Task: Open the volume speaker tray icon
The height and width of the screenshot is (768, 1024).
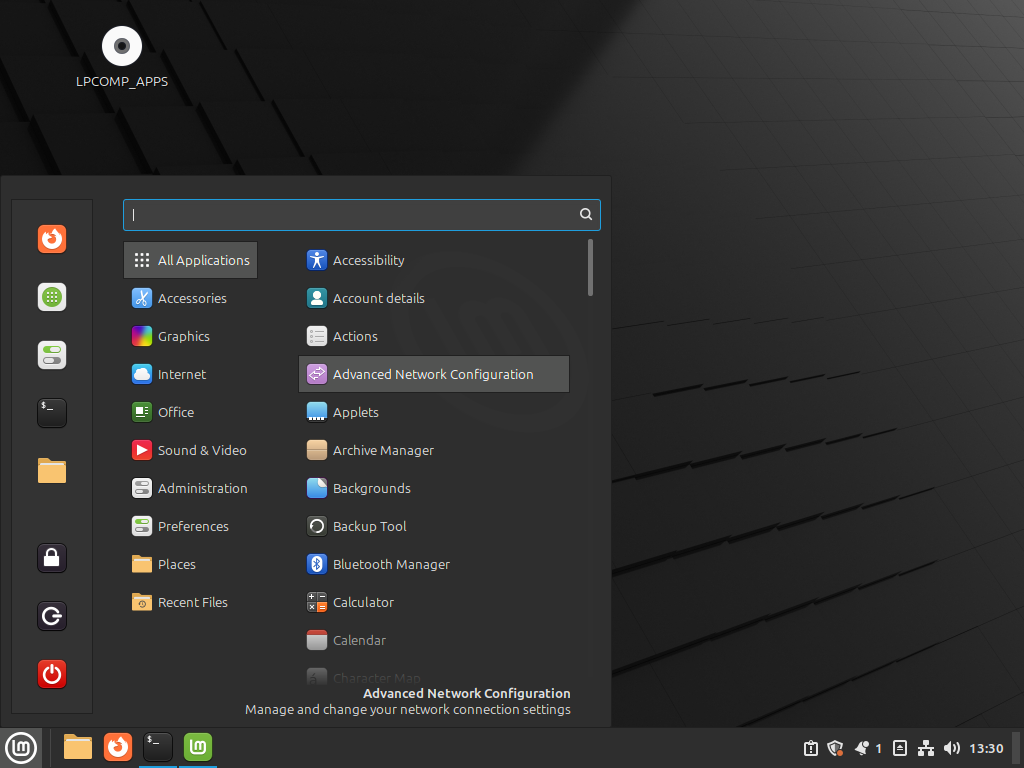Action: pos(952,748)
